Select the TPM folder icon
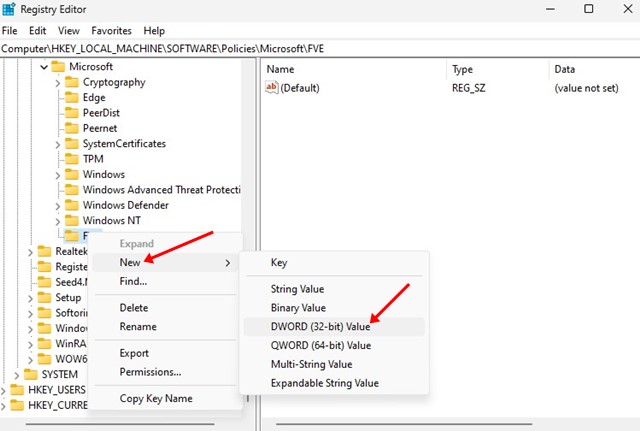The height and width of the screenshot is (431, 640). [x=72, y=159]
